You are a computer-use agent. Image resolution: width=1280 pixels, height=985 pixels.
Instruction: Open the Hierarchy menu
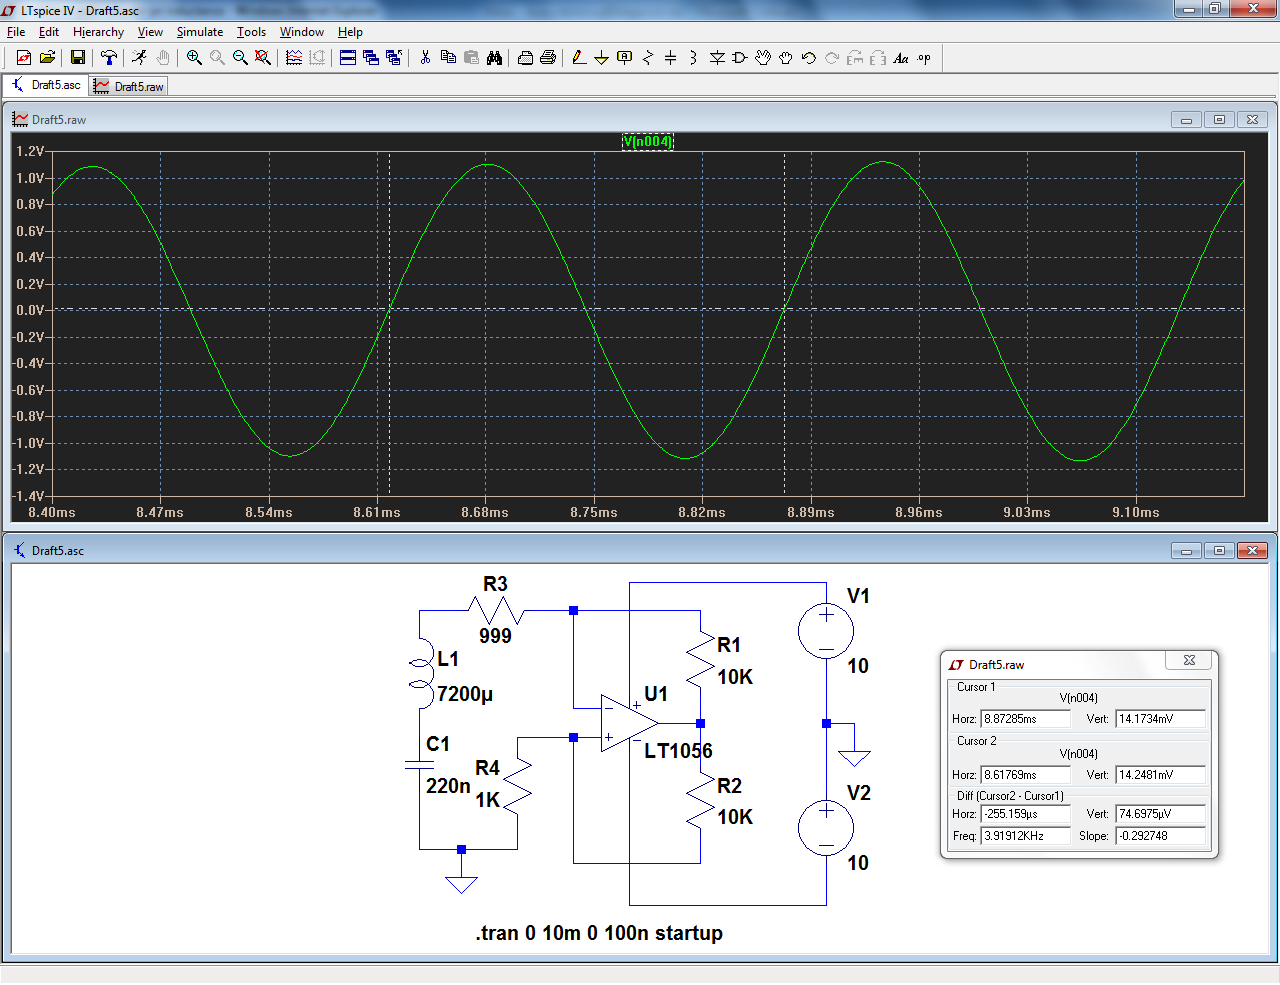pos(98,32)
